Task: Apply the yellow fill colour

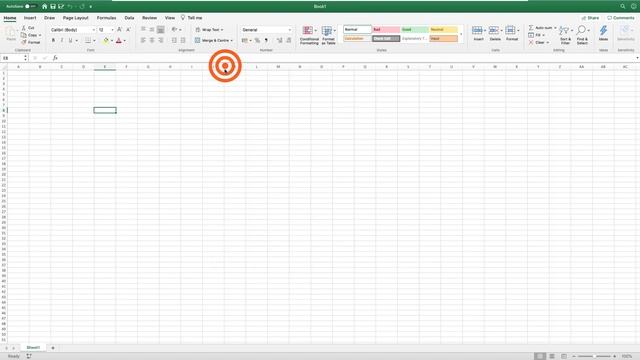Action: tap(106, 40)
